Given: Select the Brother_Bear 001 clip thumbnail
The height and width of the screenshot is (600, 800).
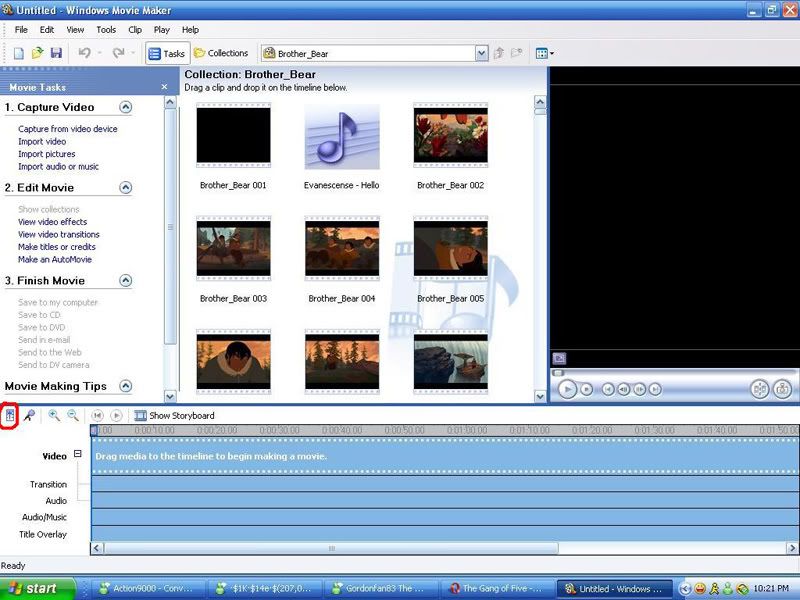Looking at the screenshot, I should (233, 136).
